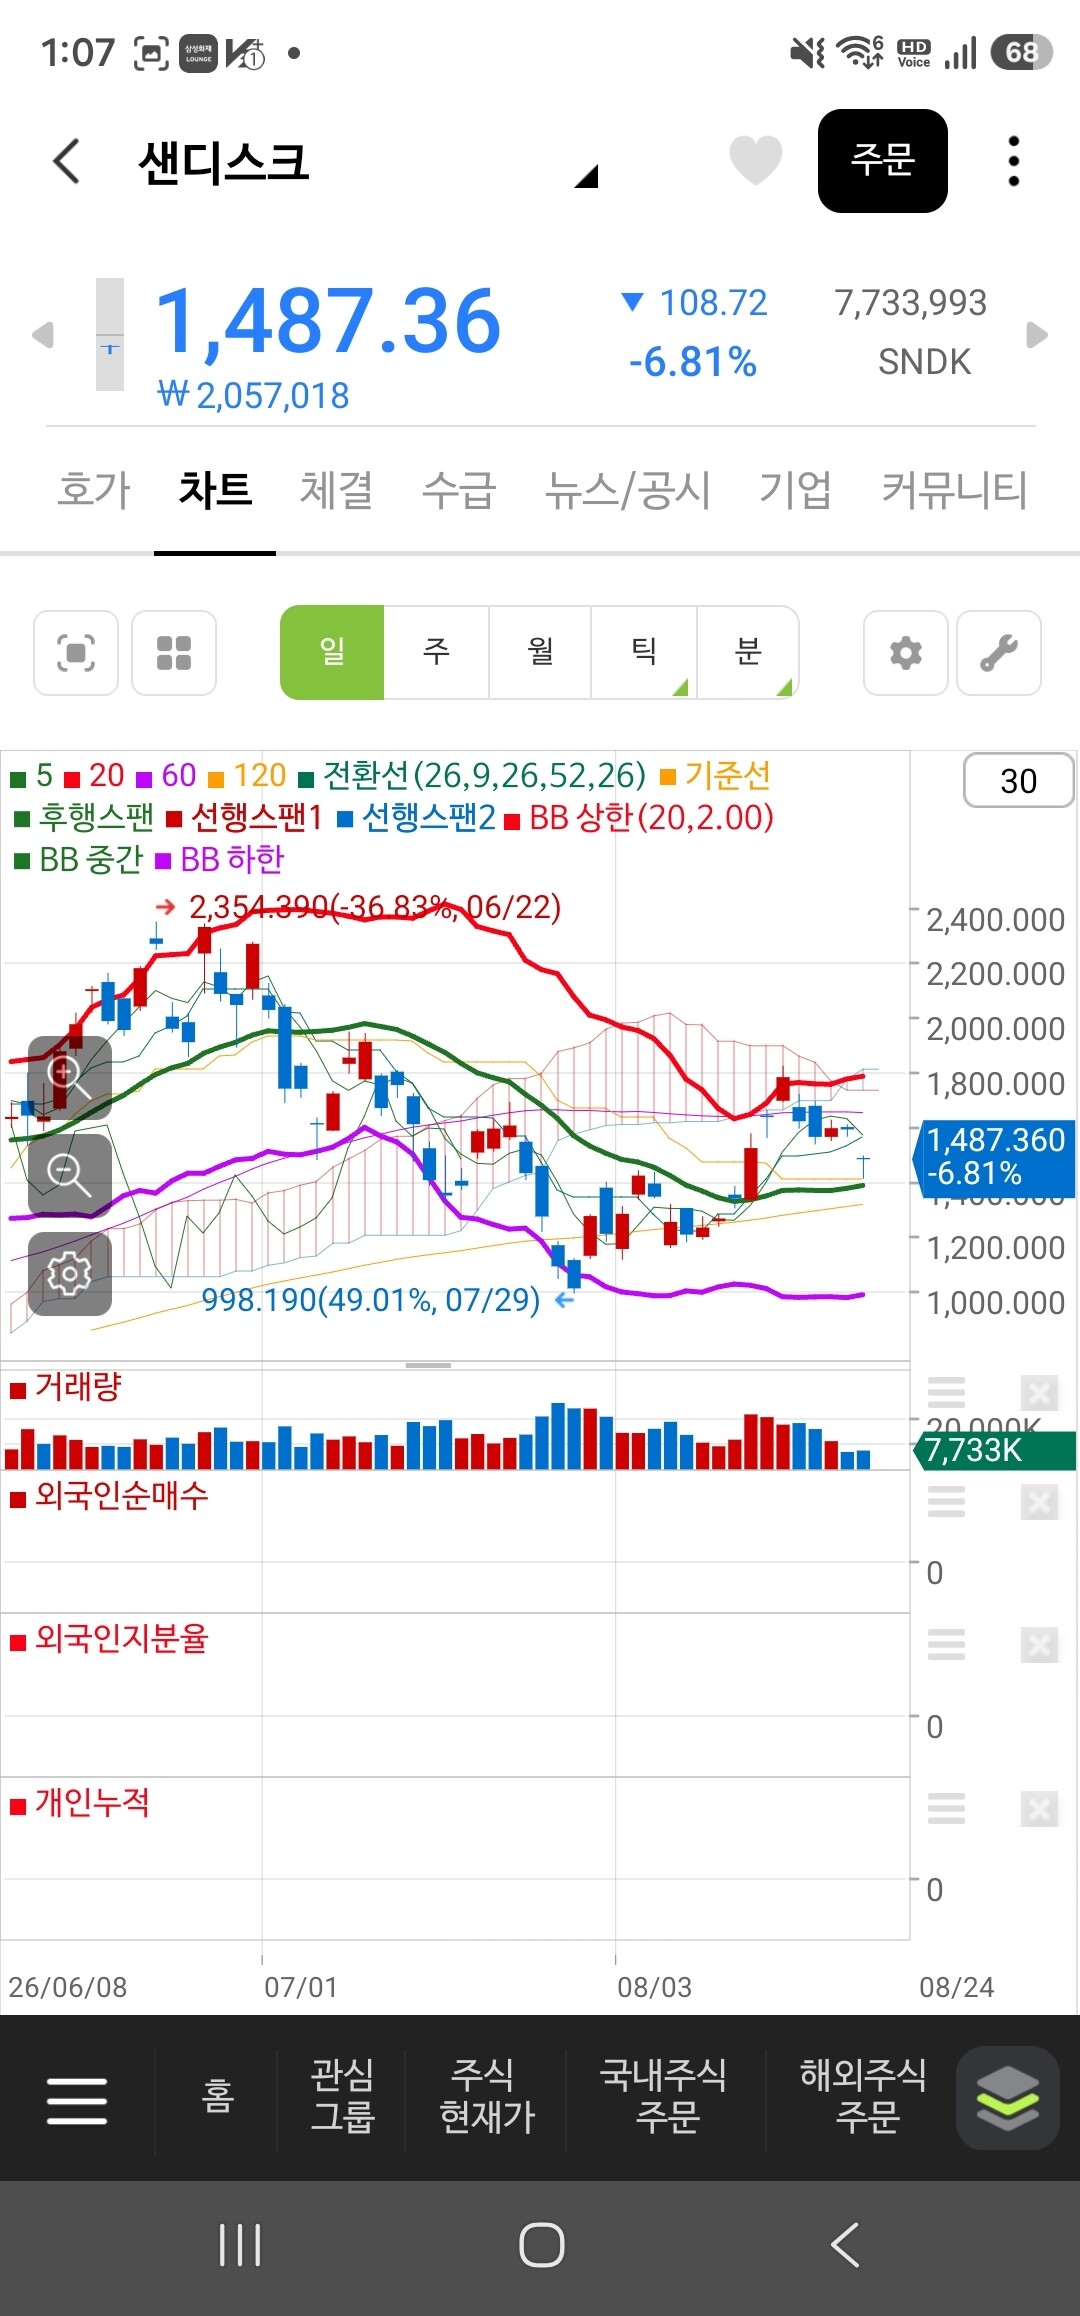Tap the green layers quick-menu icon

(1007, 2097)
